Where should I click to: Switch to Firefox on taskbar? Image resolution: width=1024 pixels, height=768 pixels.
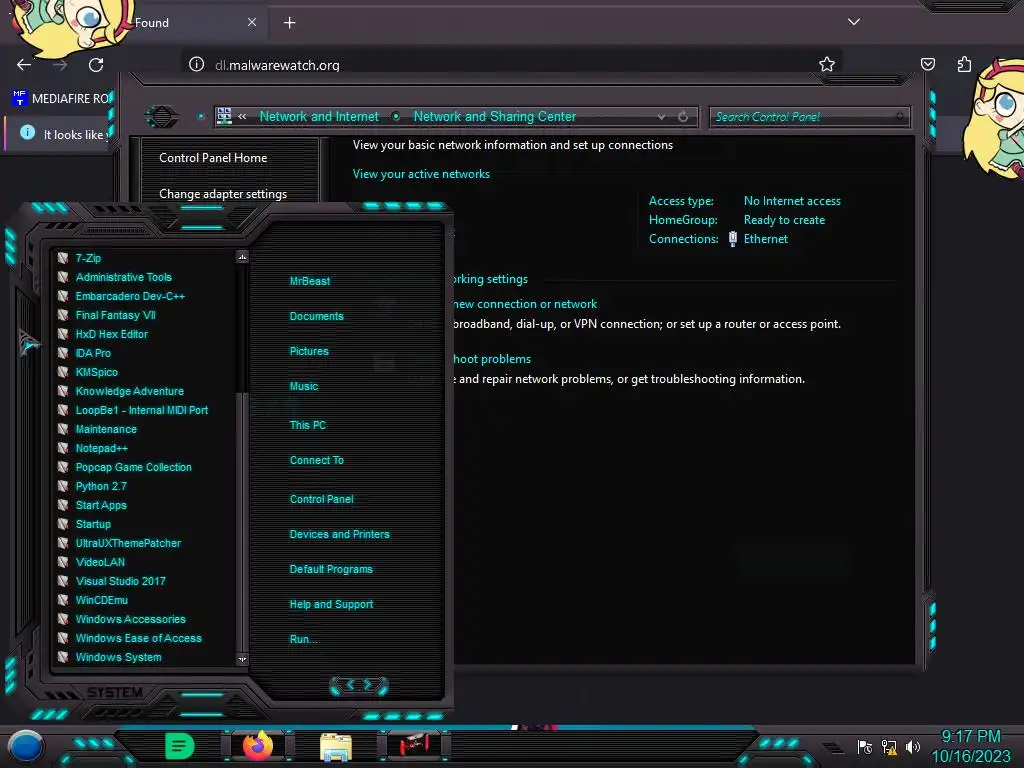tap(258, 745)
